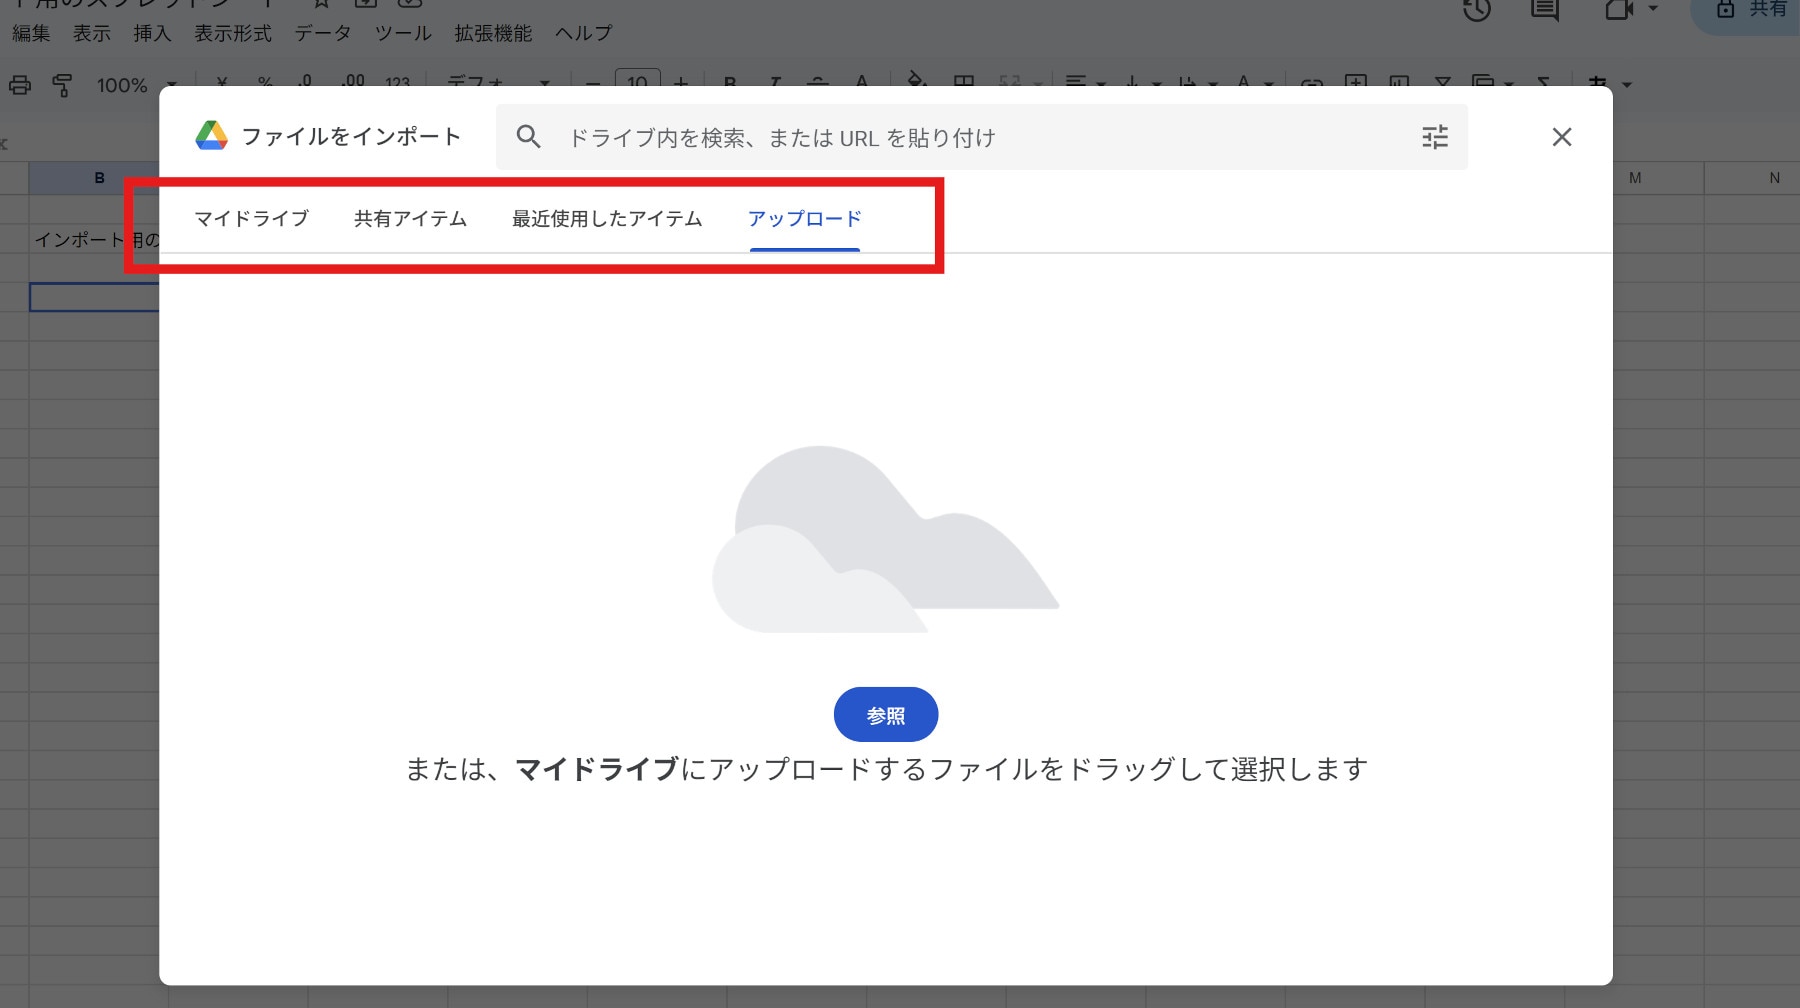The width and height of the screenshot is (1800, 1008).
Task: Open the 最近使用したアイテム tab
Action: click(607, 219)
